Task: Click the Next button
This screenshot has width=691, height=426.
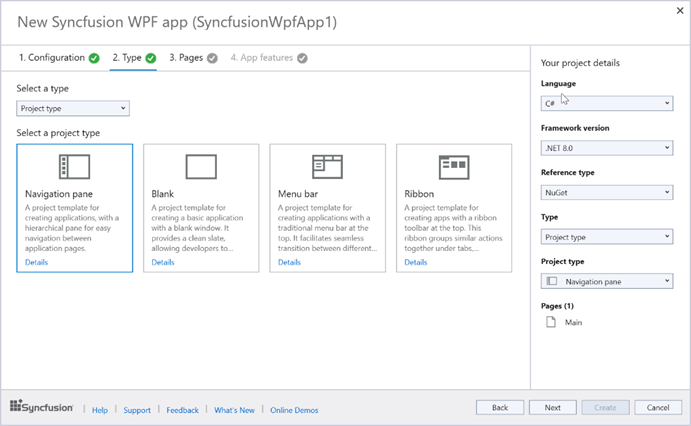Action: click(552, 408)
